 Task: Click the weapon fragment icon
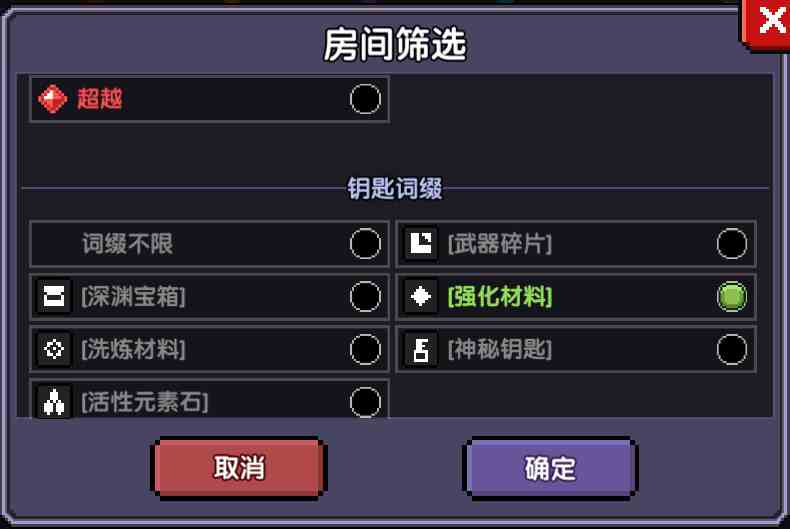point(421,243)
